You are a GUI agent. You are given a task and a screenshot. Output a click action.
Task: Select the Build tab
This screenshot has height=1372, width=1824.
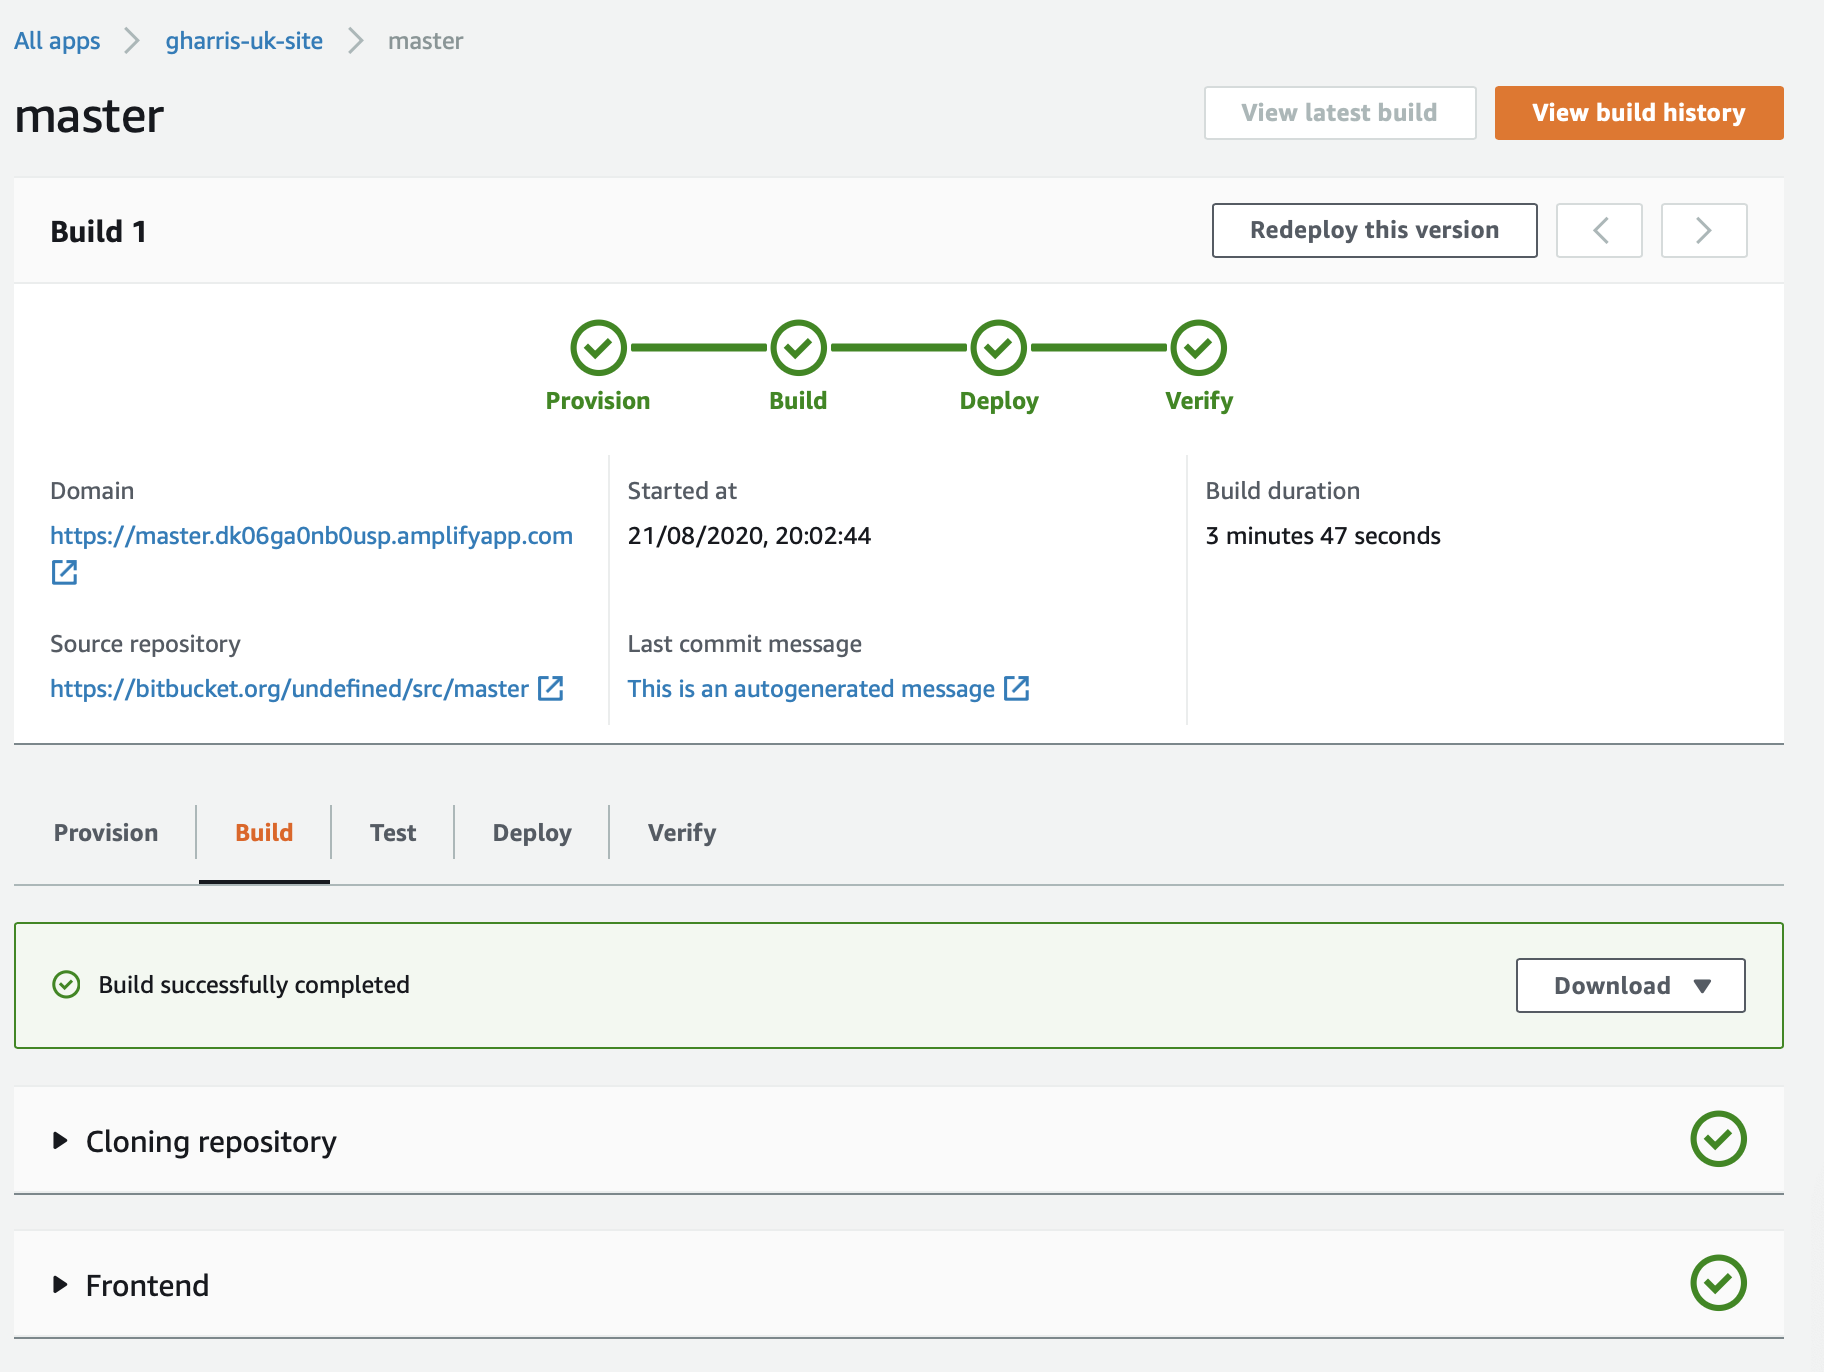(264, 833)
